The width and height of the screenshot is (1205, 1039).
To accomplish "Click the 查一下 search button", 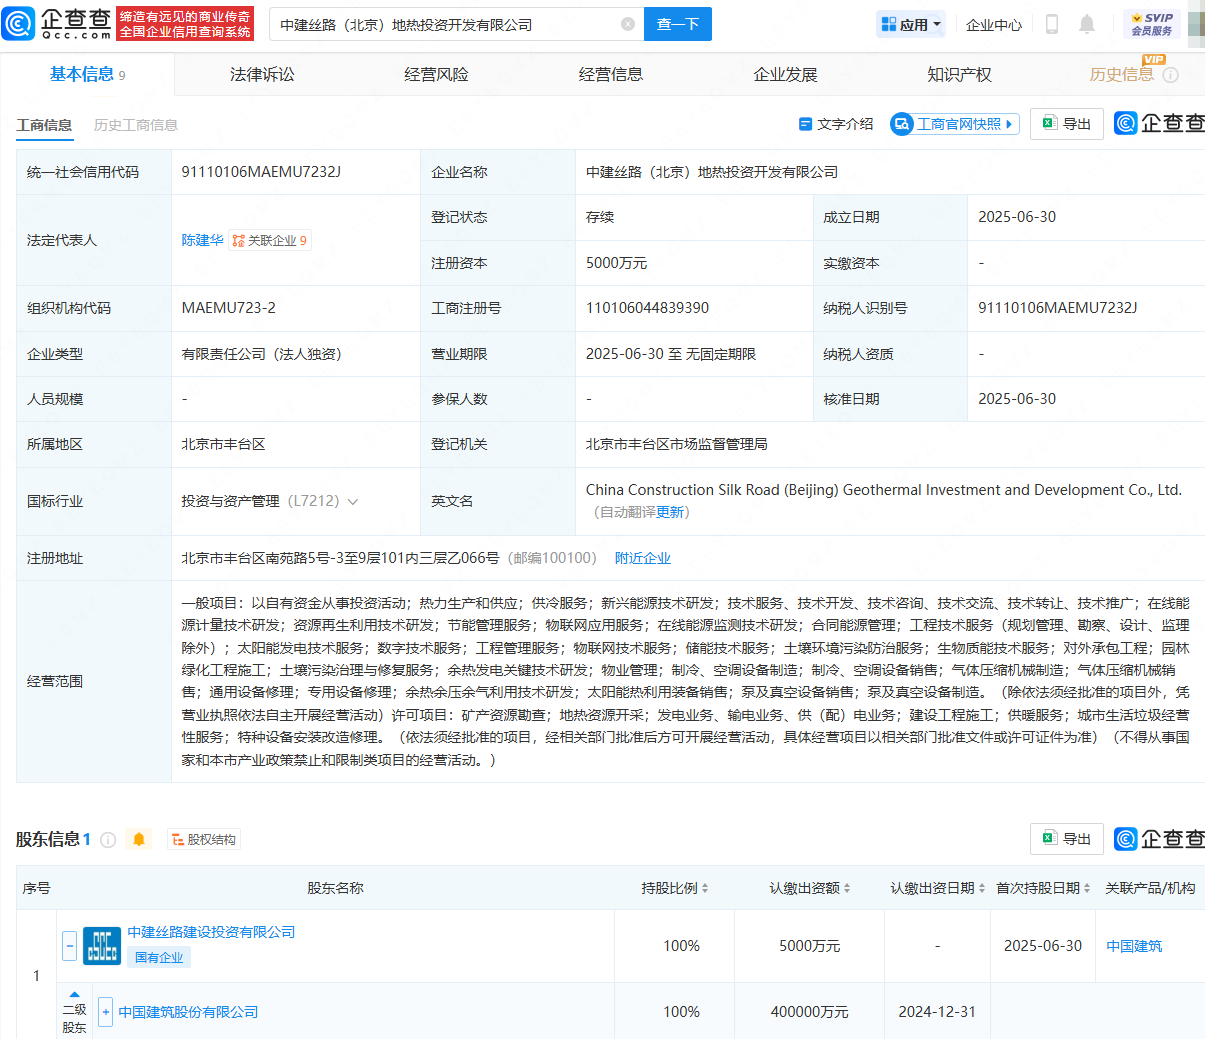I will click(678, 24).
